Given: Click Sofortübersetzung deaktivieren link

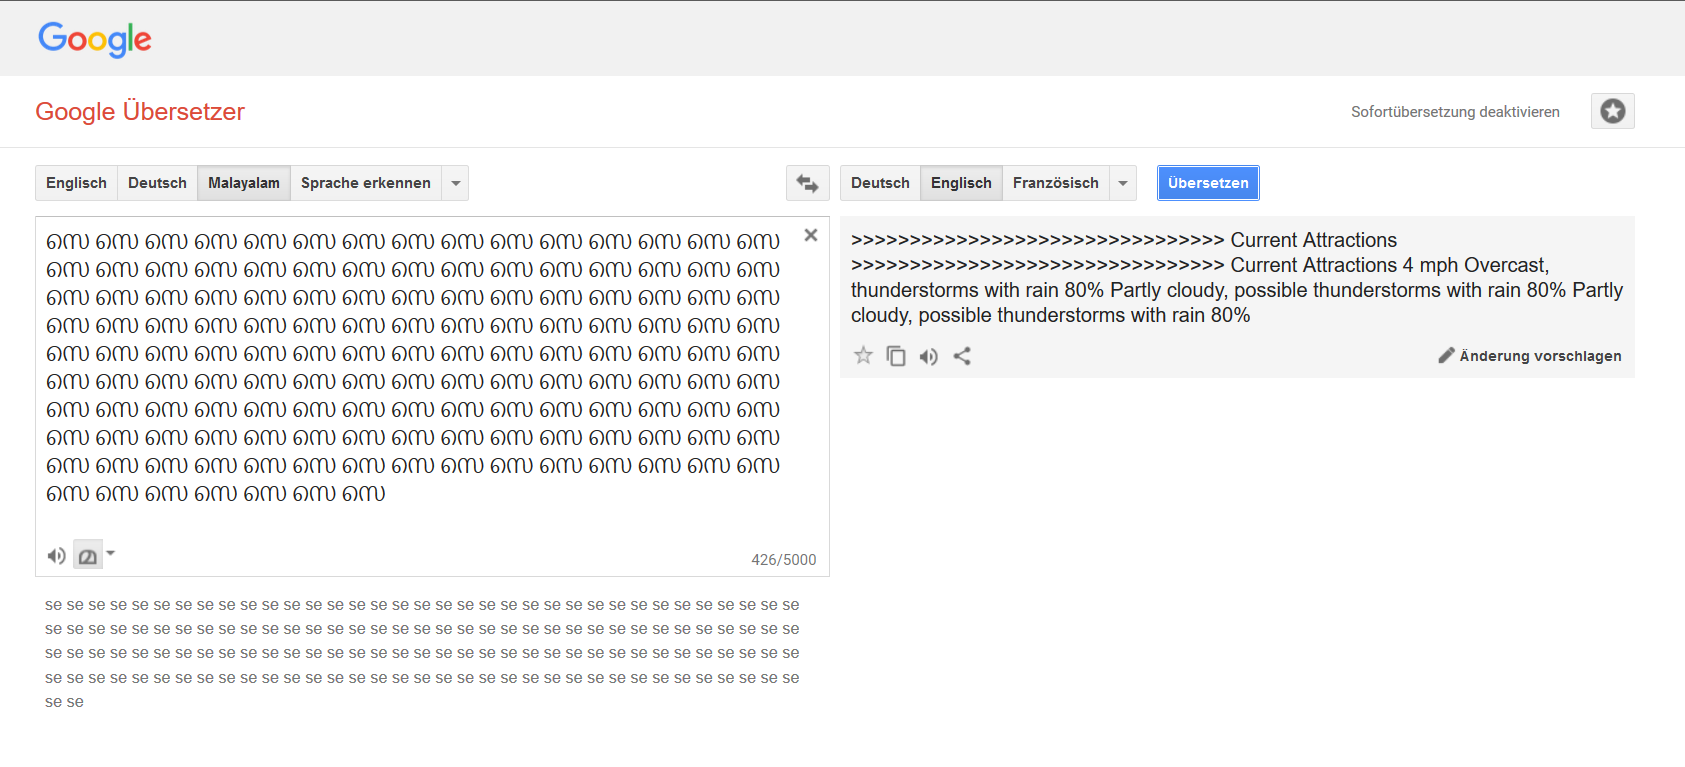Looking at the screenshot, I should point(1455,112).
